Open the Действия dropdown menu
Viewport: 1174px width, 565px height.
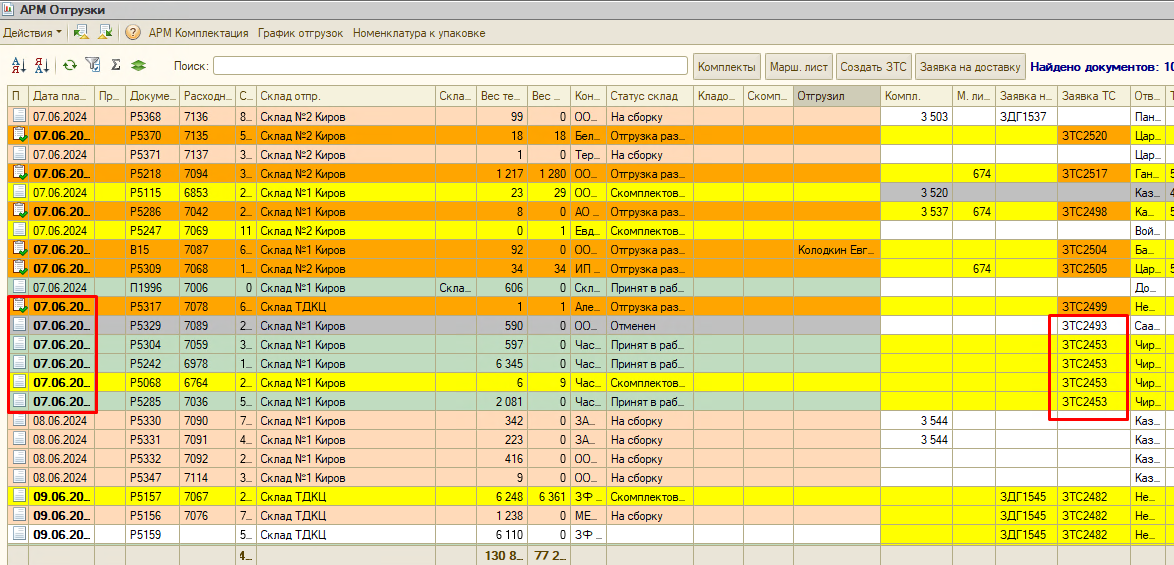coord(32,33)
